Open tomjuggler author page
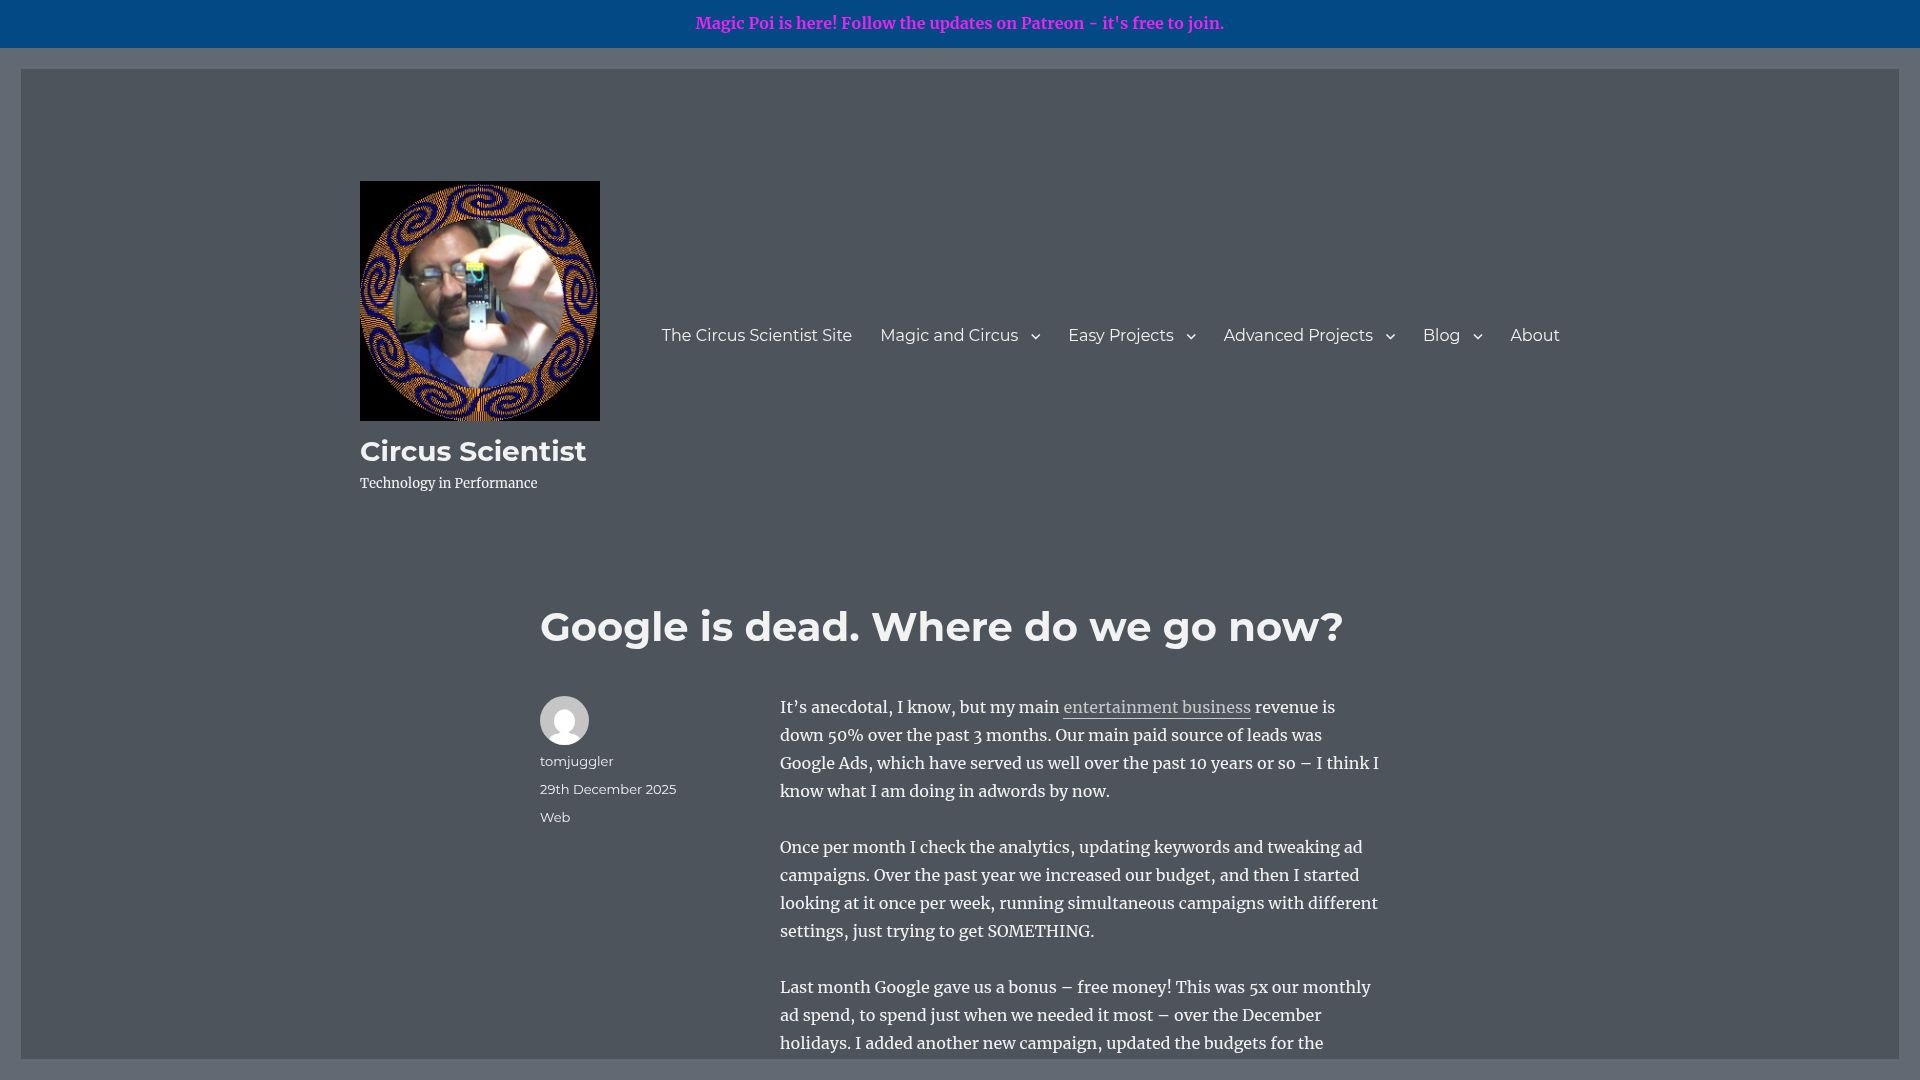Screen dimensions: 1920x1080 pyautogui.click(x=577, y=761)
